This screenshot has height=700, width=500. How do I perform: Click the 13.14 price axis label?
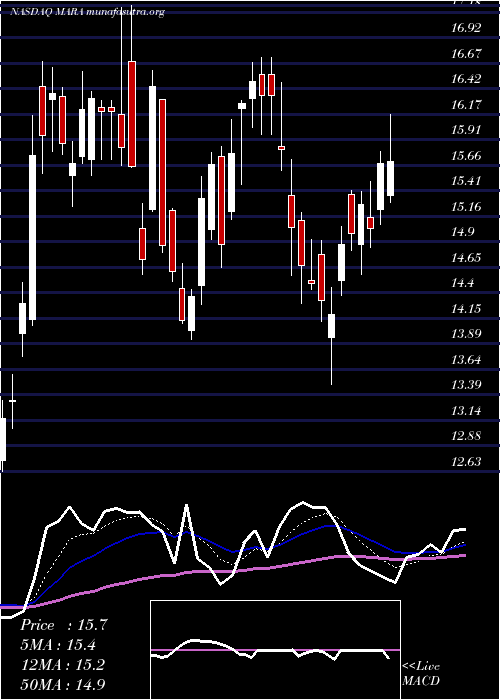(x=466, y=410)
